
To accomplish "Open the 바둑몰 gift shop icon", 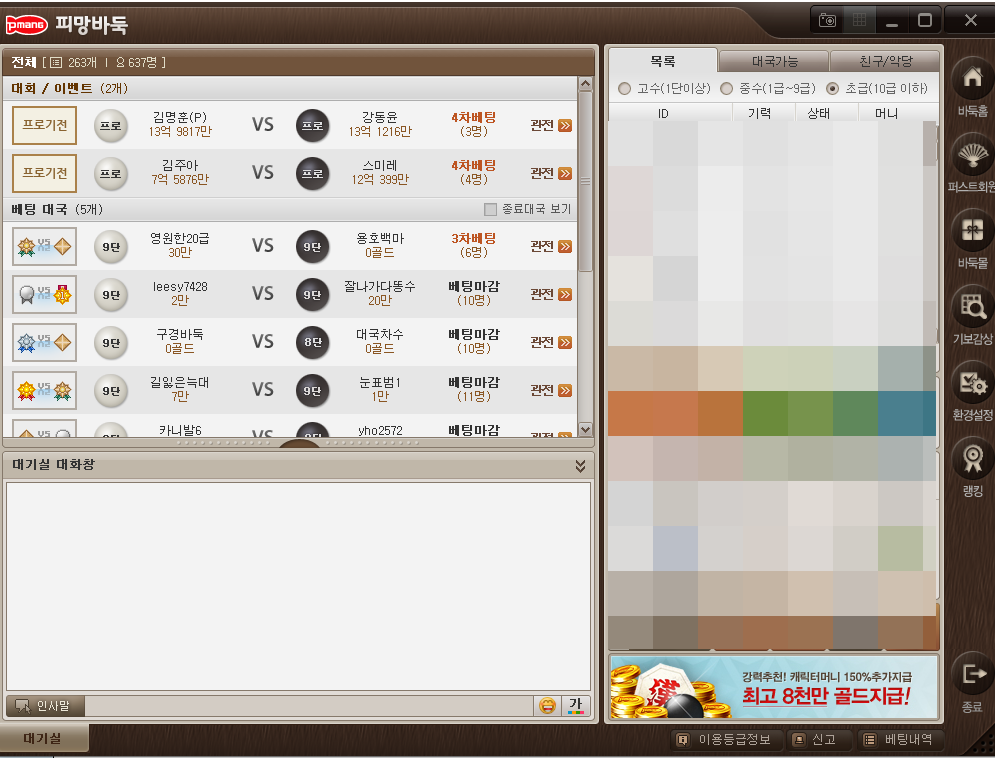I will [973, 230].
